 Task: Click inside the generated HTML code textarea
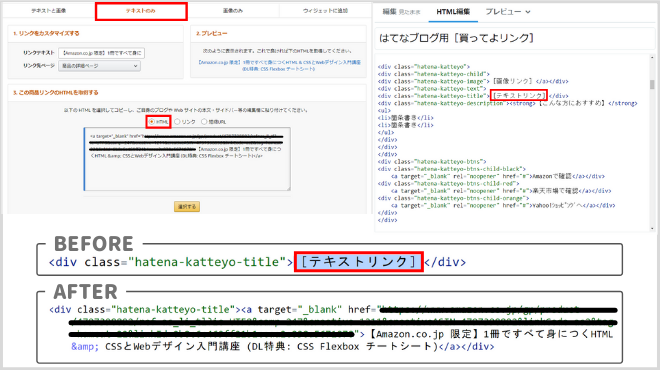pyautogui.click(x=187, y=159)
